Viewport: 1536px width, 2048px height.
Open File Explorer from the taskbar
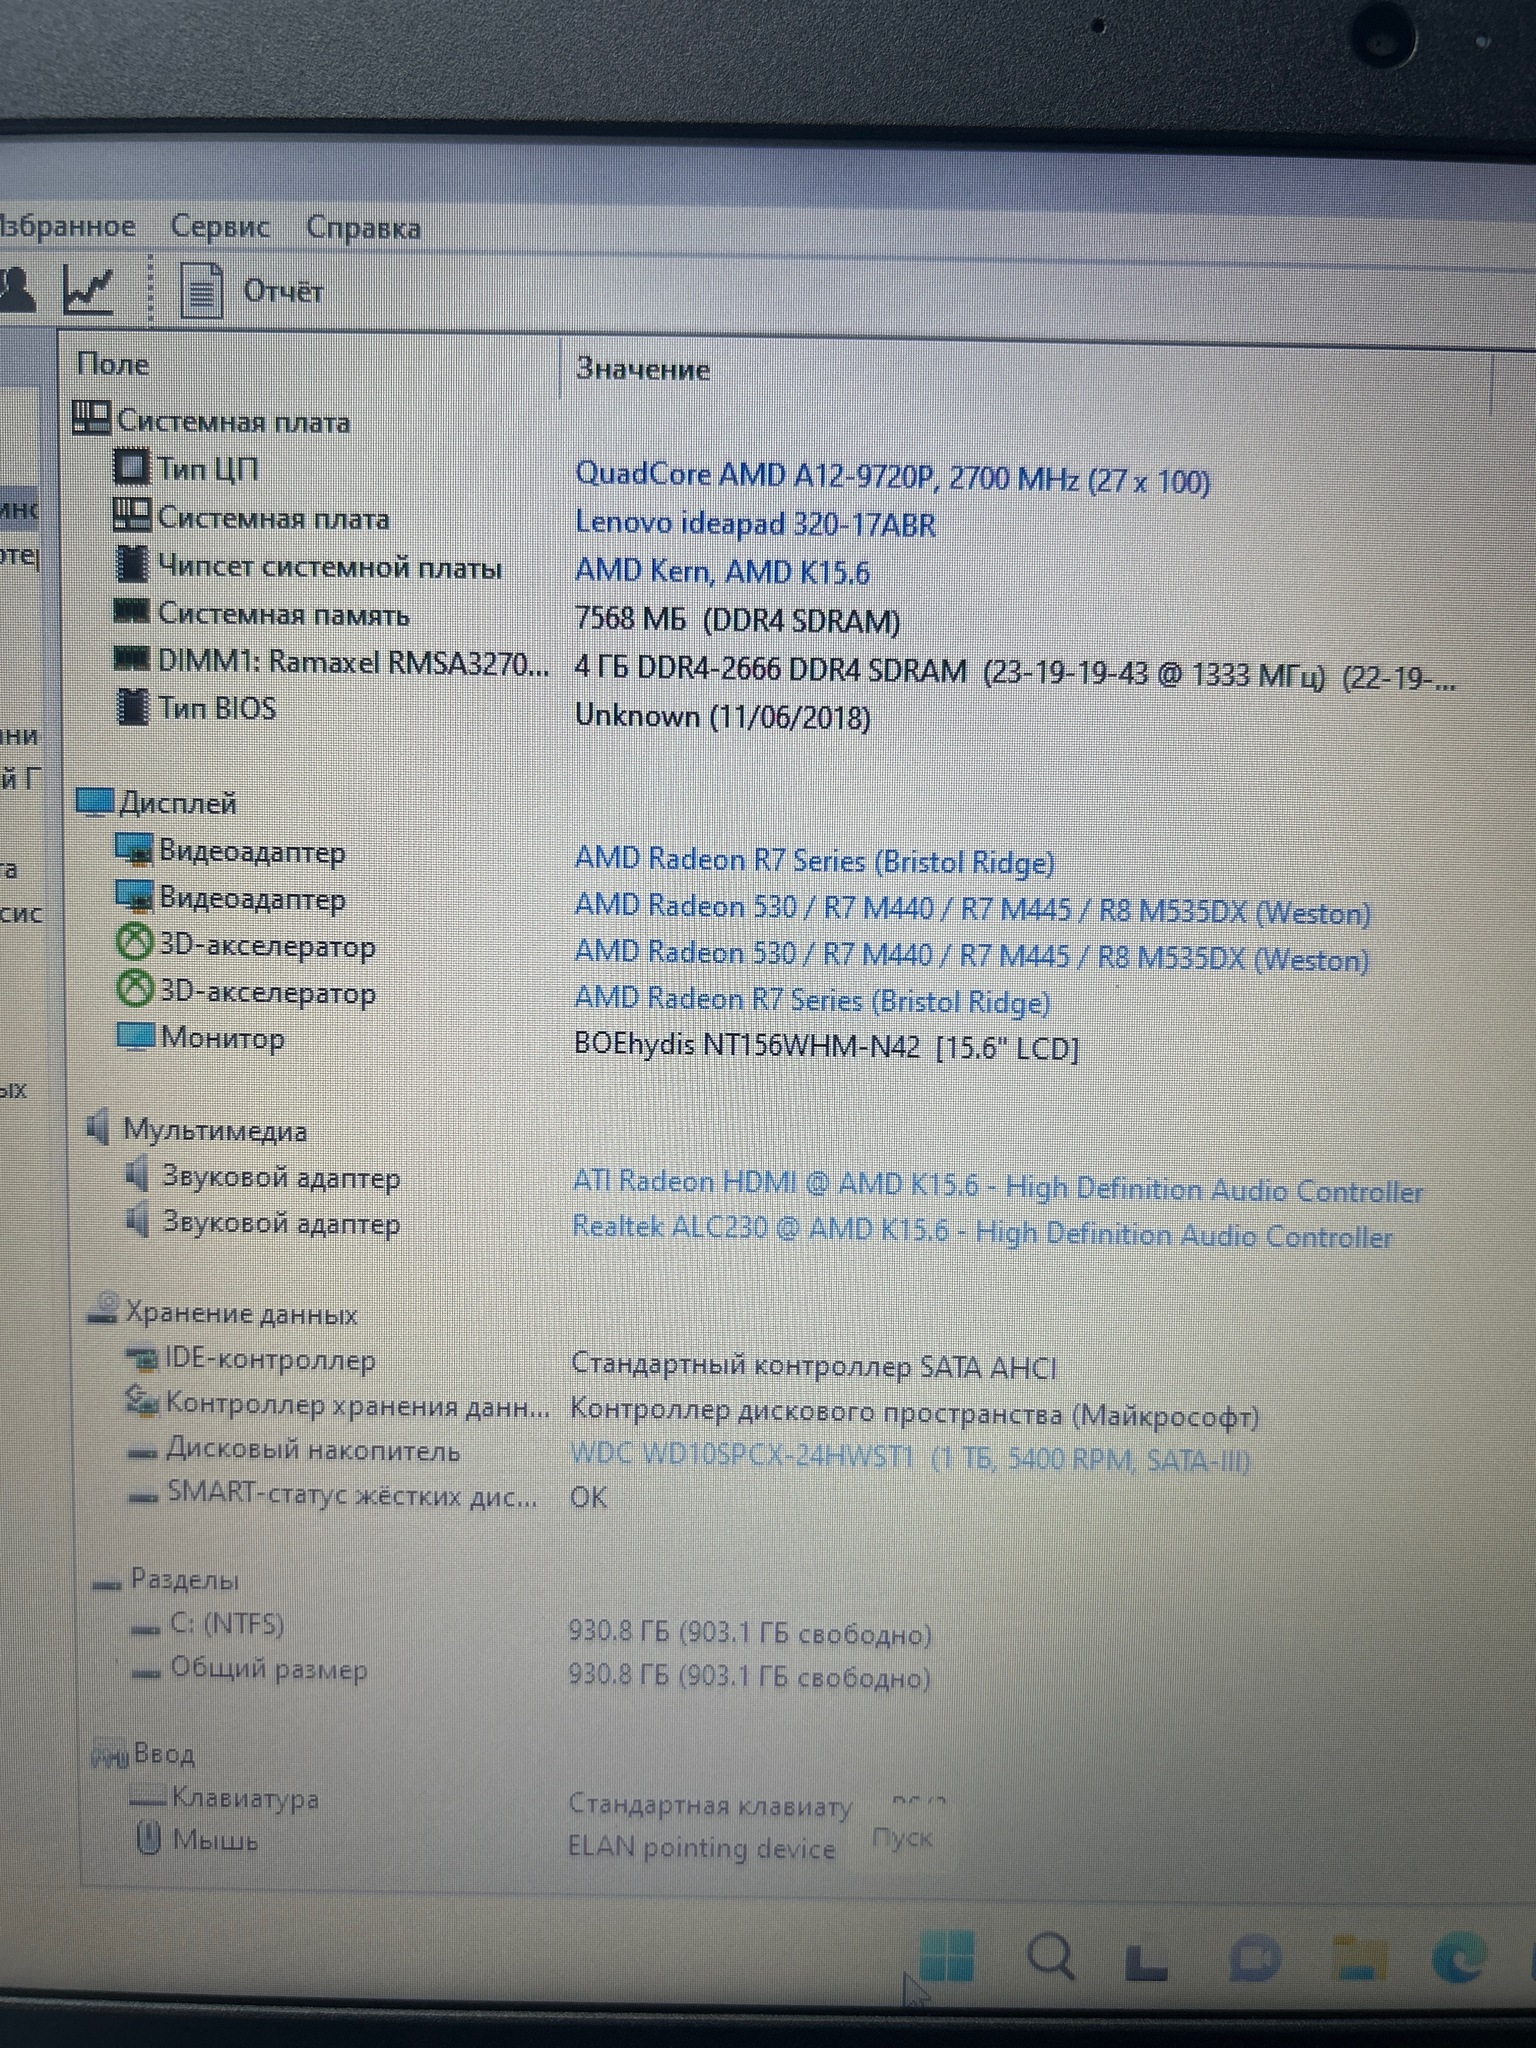[1360, 1960]
